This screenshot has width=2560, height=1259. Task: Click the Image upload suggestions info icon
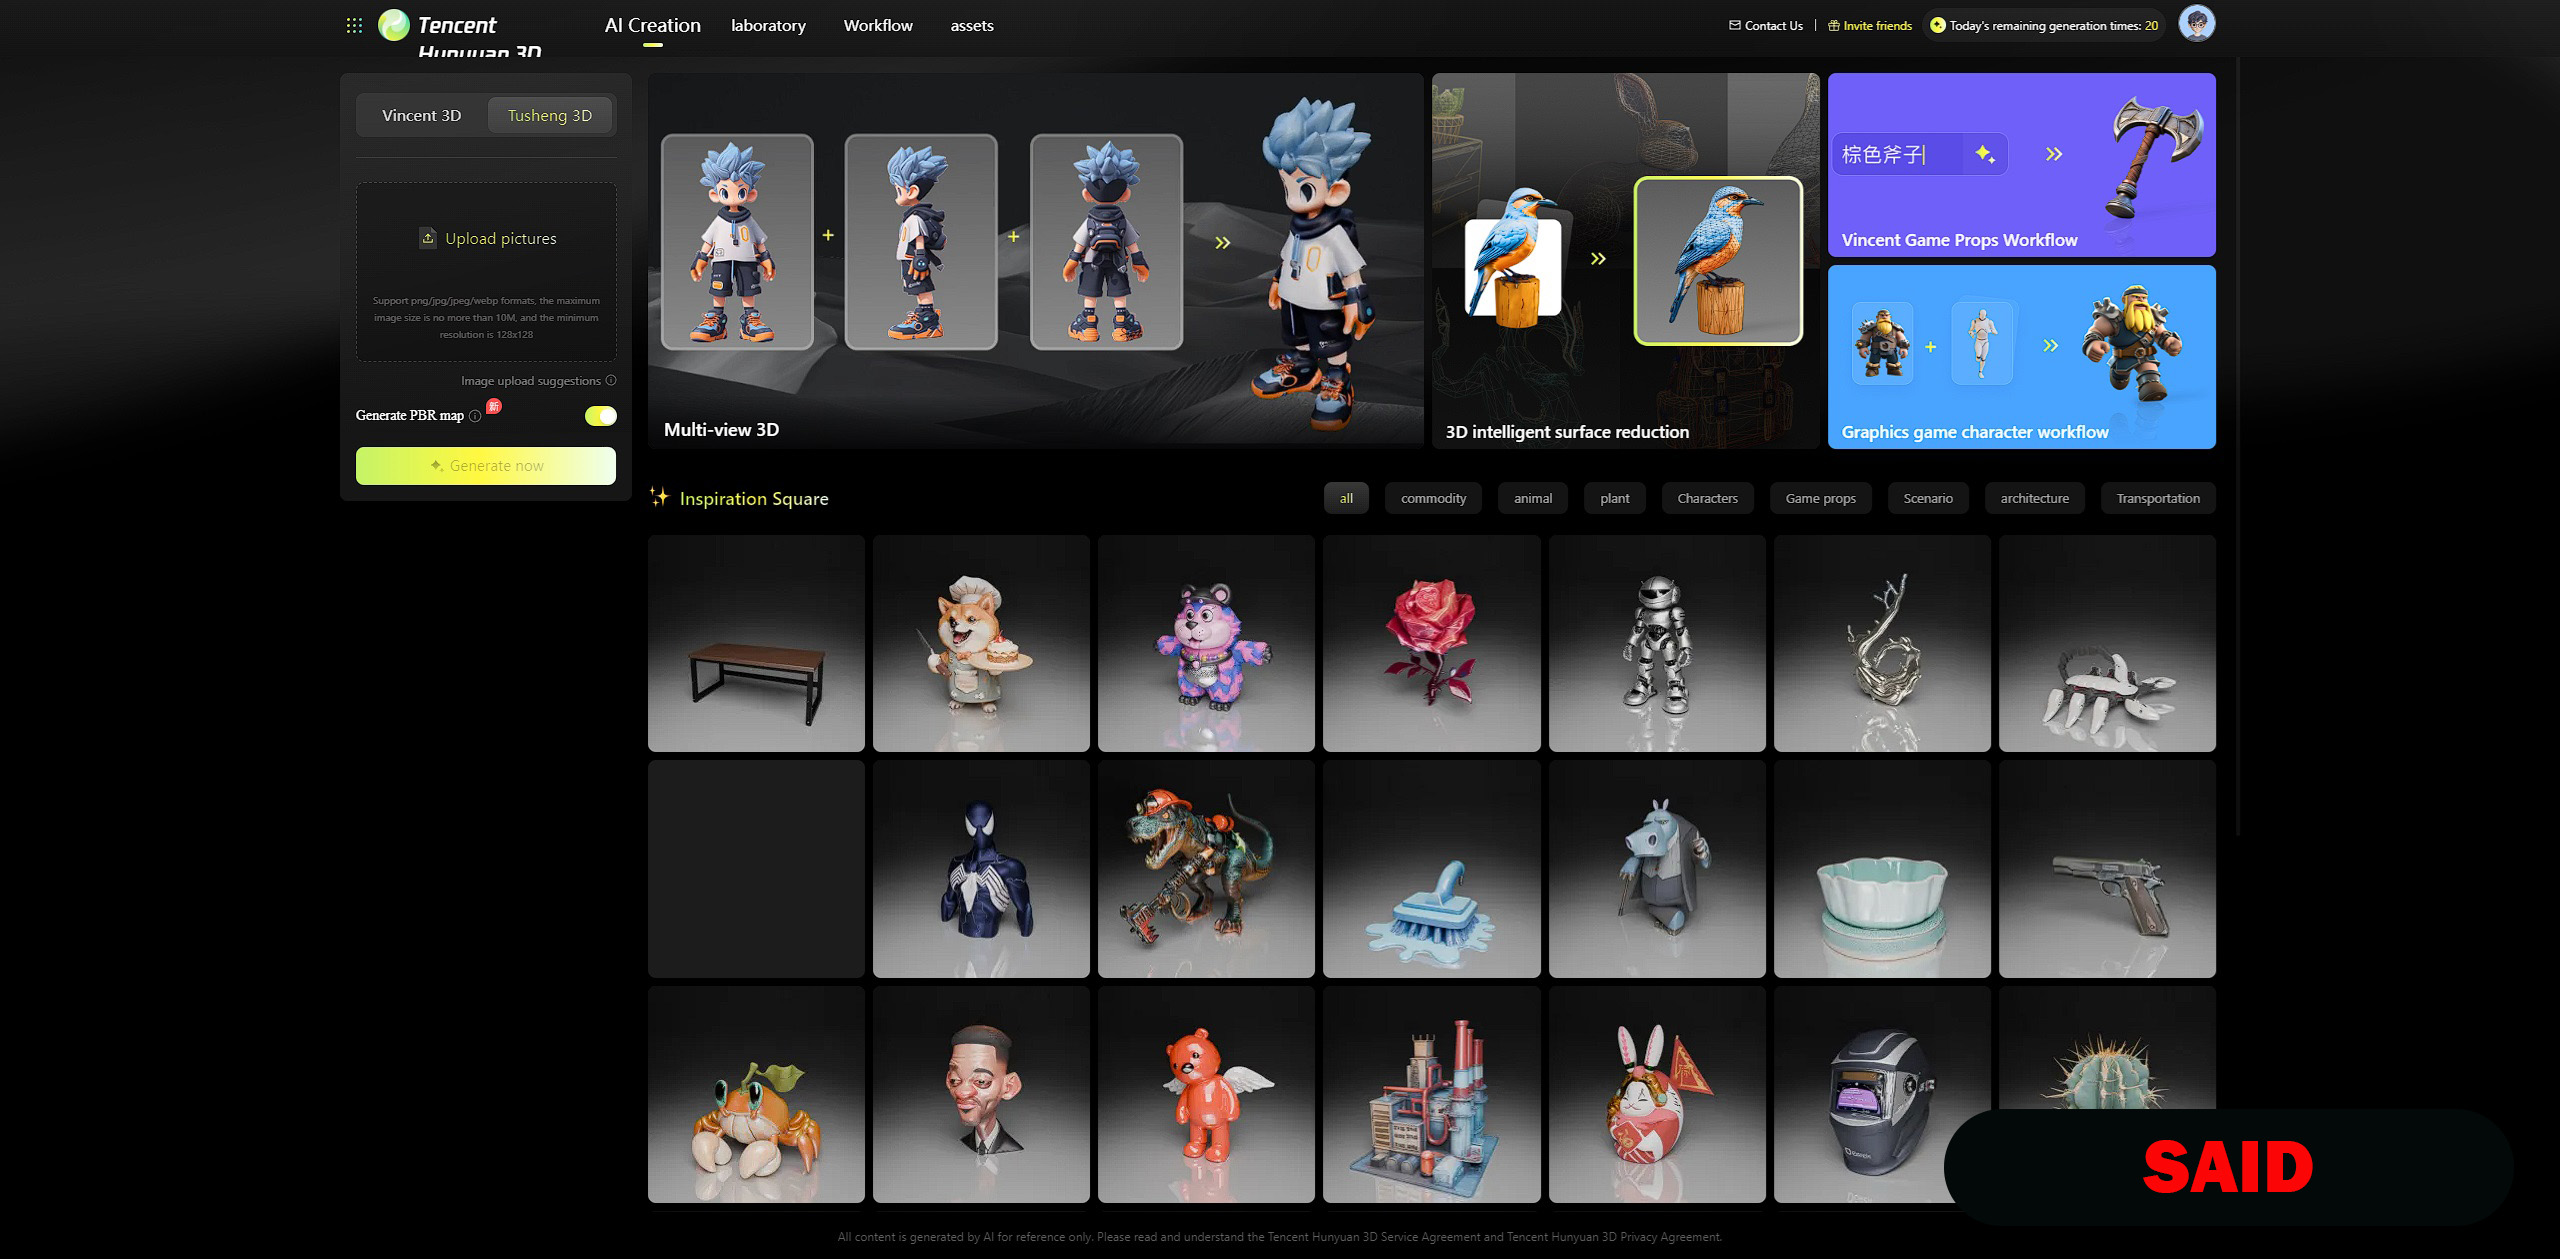(611, 380)
